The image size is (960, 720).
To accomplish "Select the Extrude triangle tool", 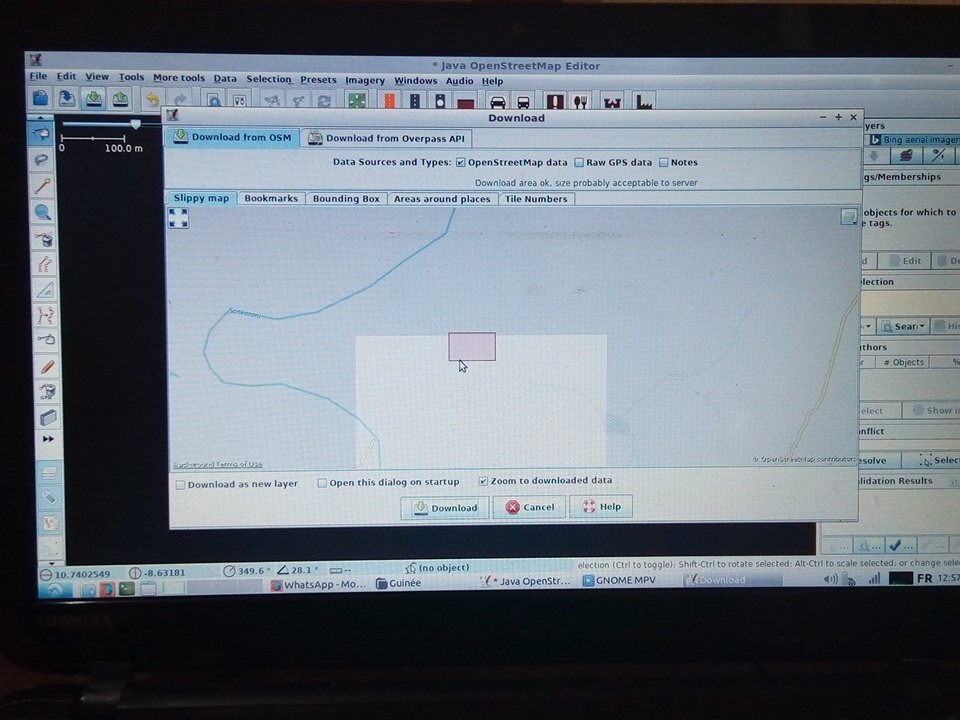I will (x=45, y=290).
